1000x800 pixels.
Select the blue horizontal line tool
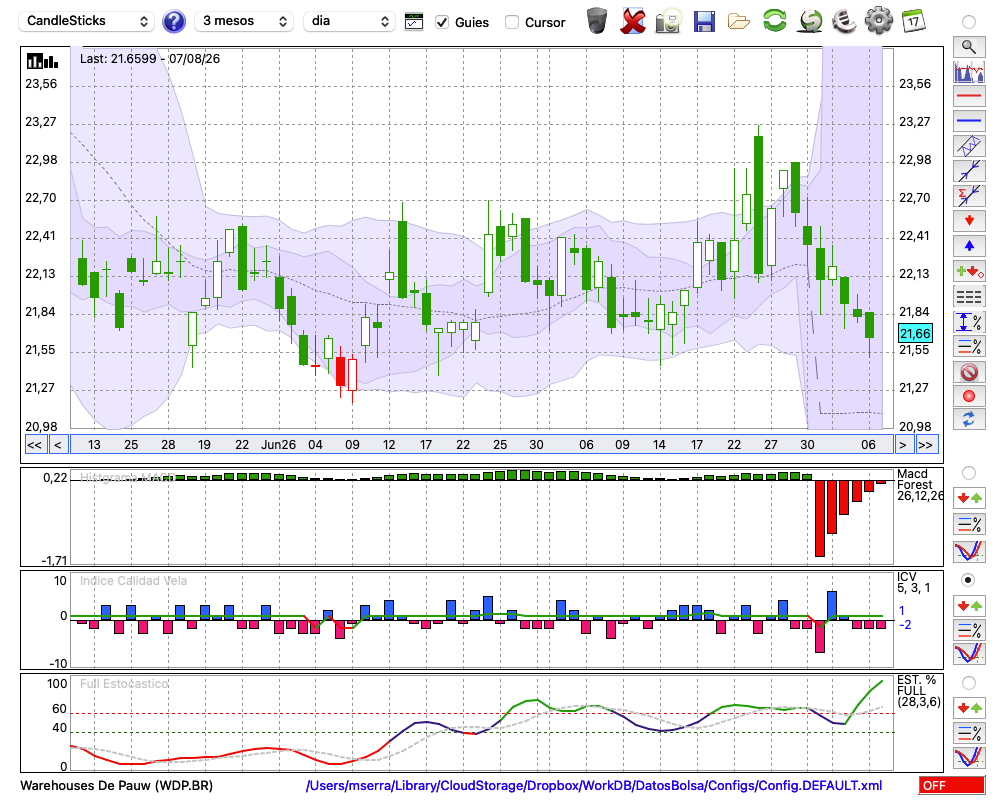(969, 121)
